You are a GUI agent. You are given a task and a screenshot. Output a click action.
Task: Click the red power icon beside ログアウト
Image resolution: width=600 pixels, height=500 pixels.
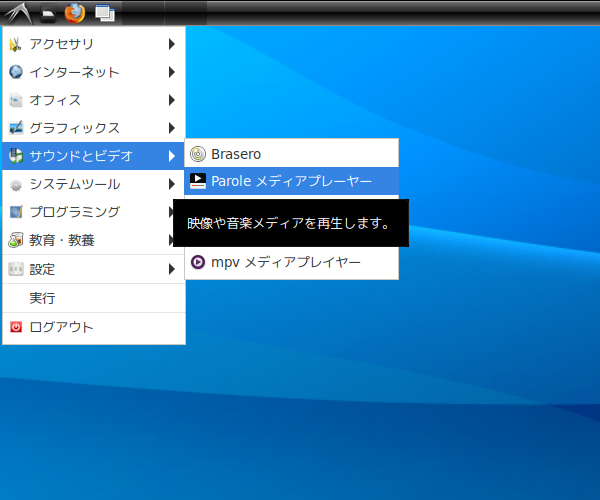16,327
